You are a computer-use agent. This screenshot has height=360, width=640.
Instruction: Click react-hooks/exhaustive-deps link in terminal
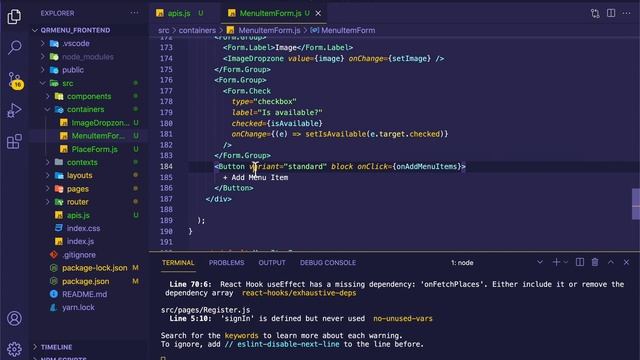coord(299,293)
